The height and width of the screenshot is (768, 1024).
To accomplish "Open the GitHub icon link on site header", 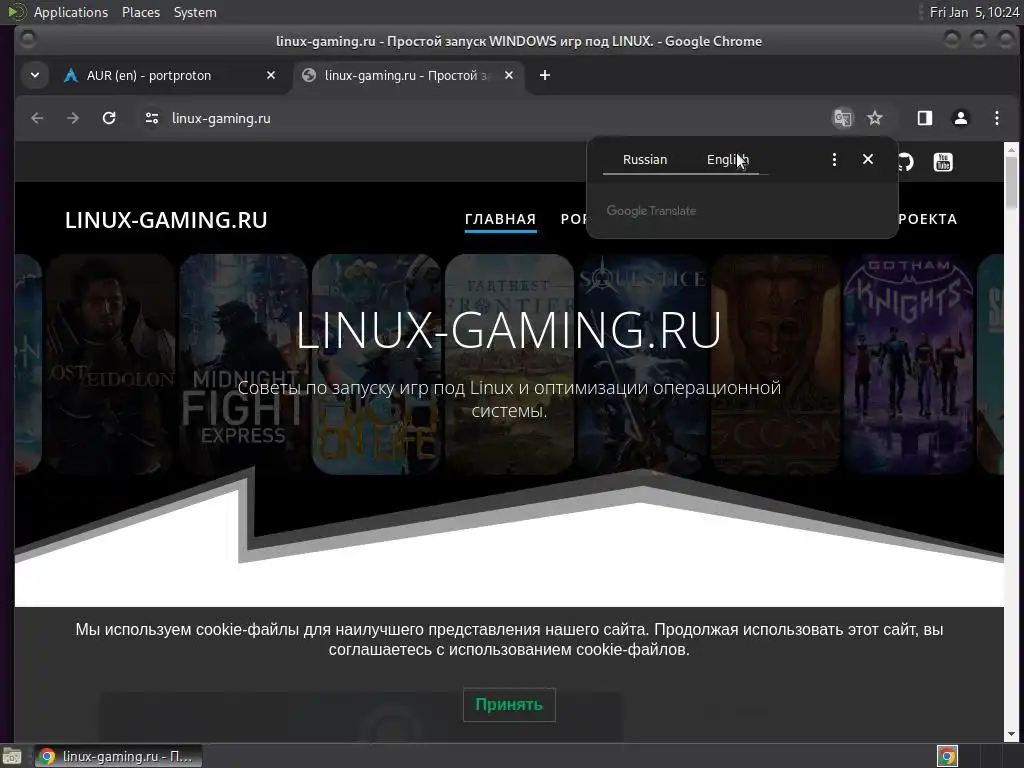I will [906, 162].
